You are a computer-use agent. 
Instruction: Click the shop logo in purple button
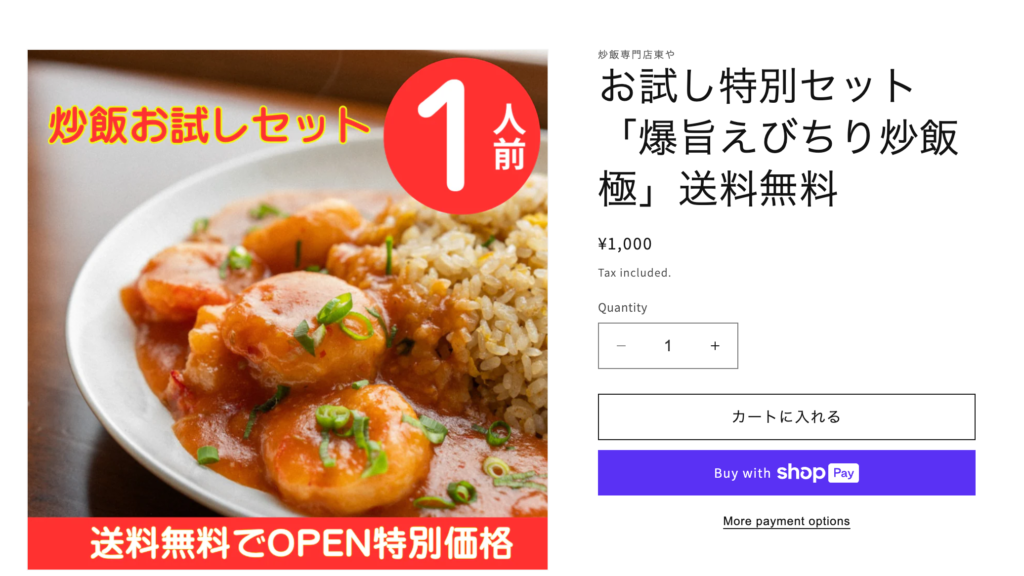point(801,472)
